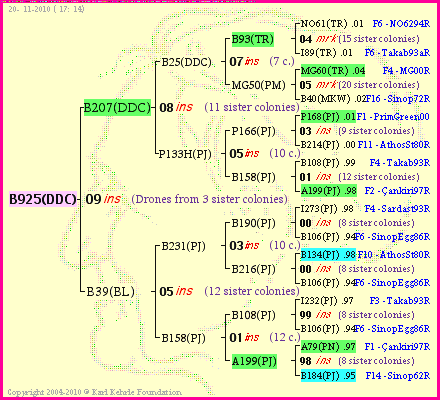Open link F3 - Takab93R

click(x=400, y=301)
